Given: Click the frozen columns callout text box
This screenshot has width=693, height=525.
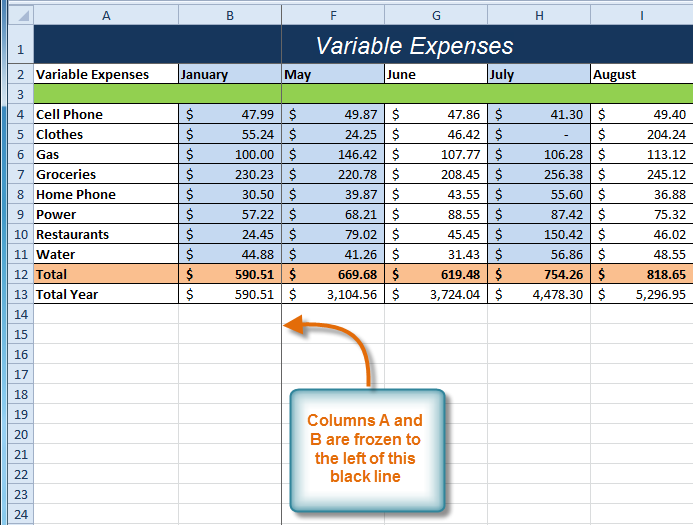Looking at the screenshot, I should coord(368,448).
